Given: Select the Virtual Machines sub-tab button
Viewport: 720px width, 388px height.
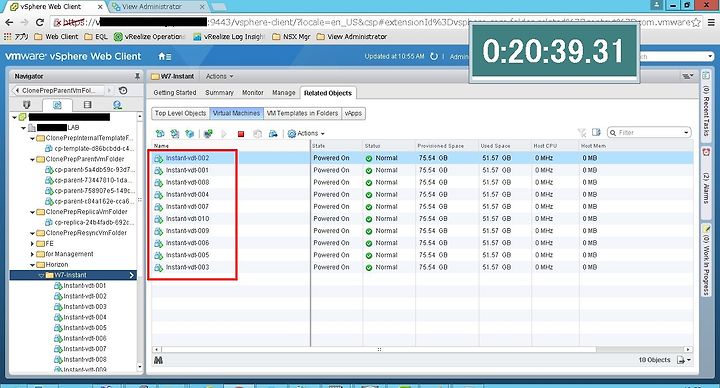Looking at the screenshot, I should [236, 113].
